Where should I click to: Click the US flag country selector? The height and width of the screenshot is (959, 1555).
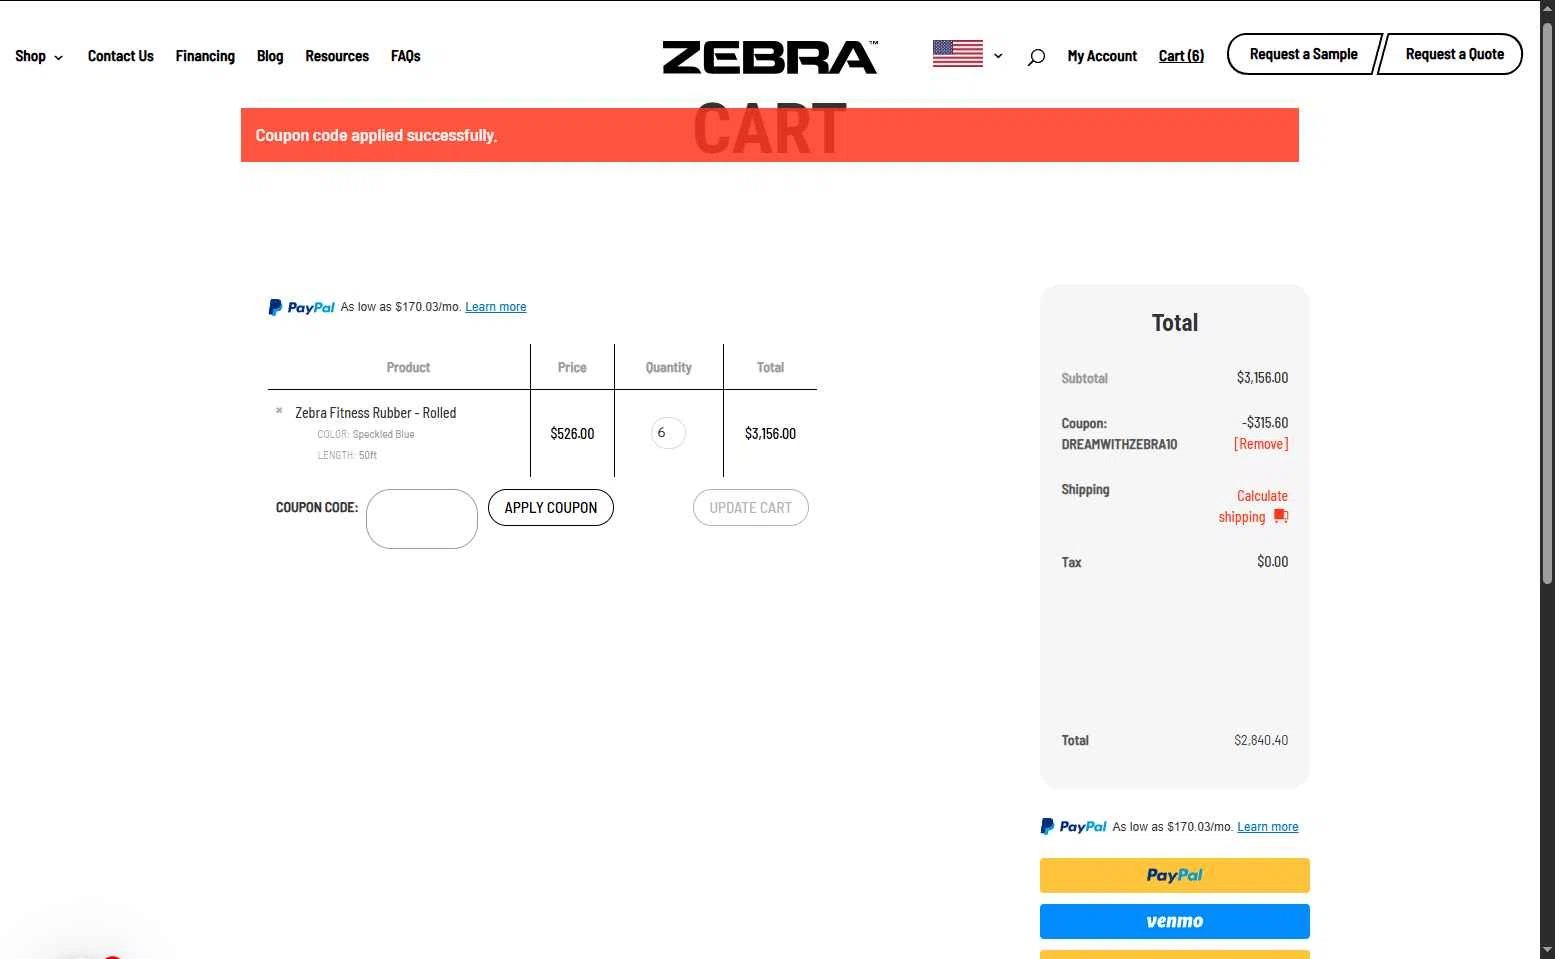[x=958, y=54]
